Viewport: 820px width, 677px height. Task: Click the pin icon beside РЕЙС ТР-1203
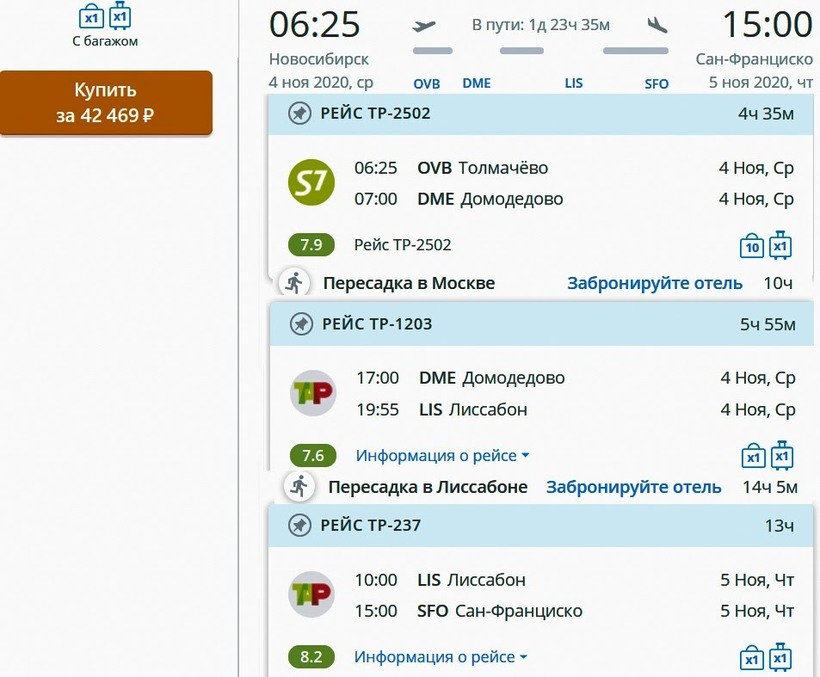300,324
